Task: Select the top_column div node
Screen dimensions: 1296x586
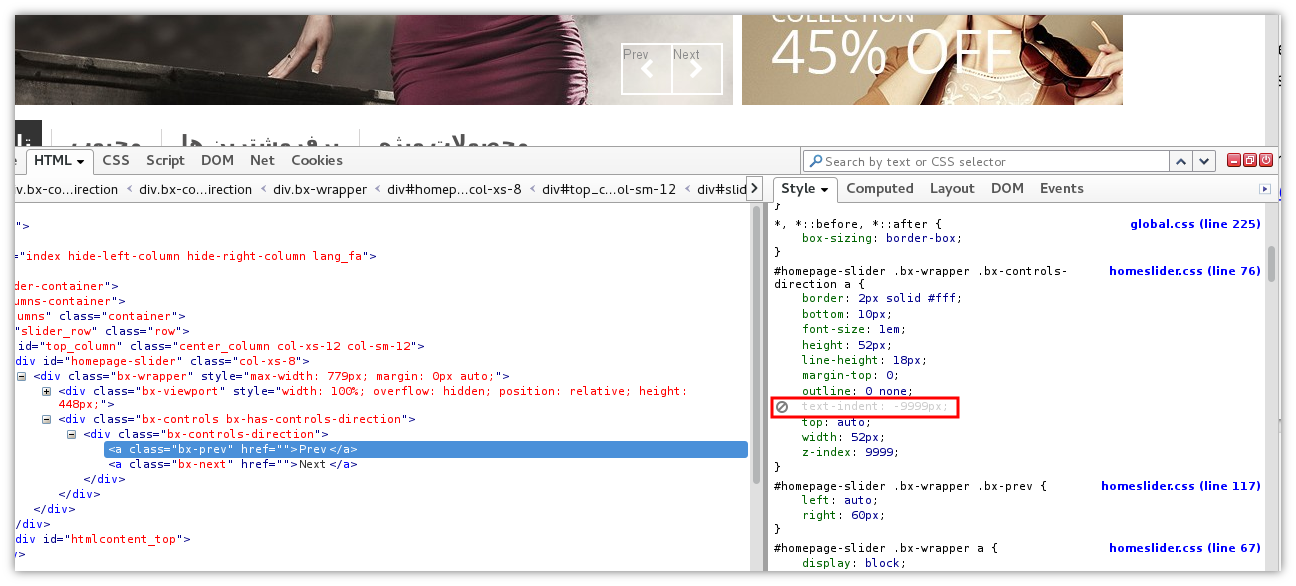Action: tap(220, 346)
